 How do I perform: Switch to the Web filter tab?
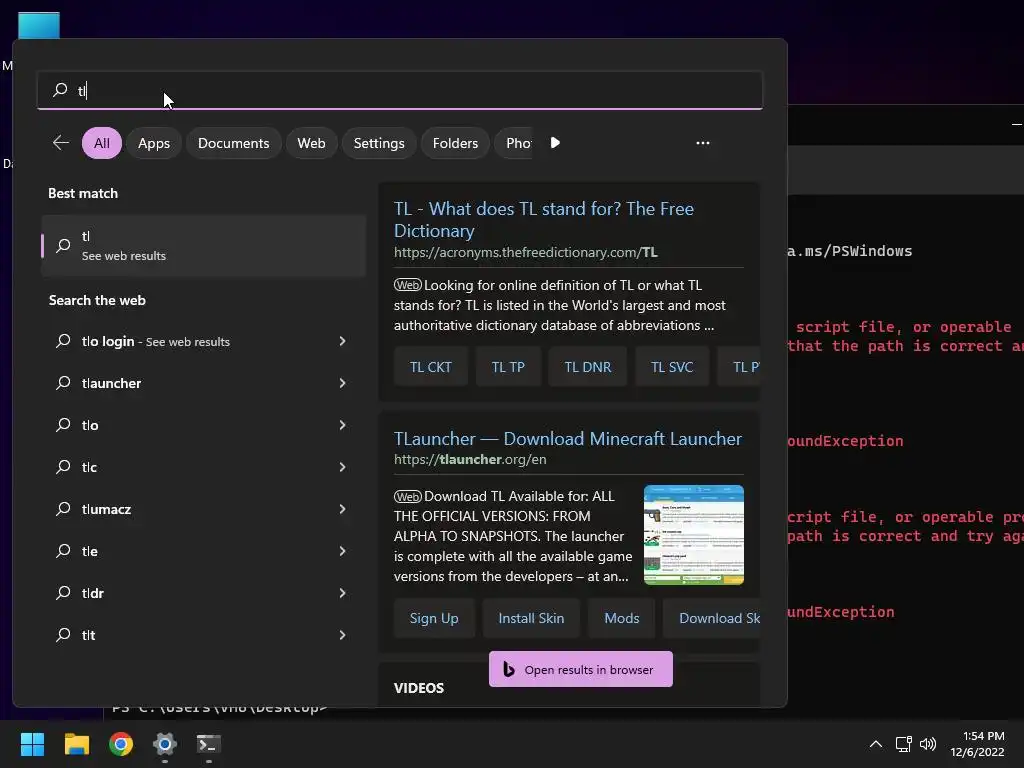[x=312, y=143]
